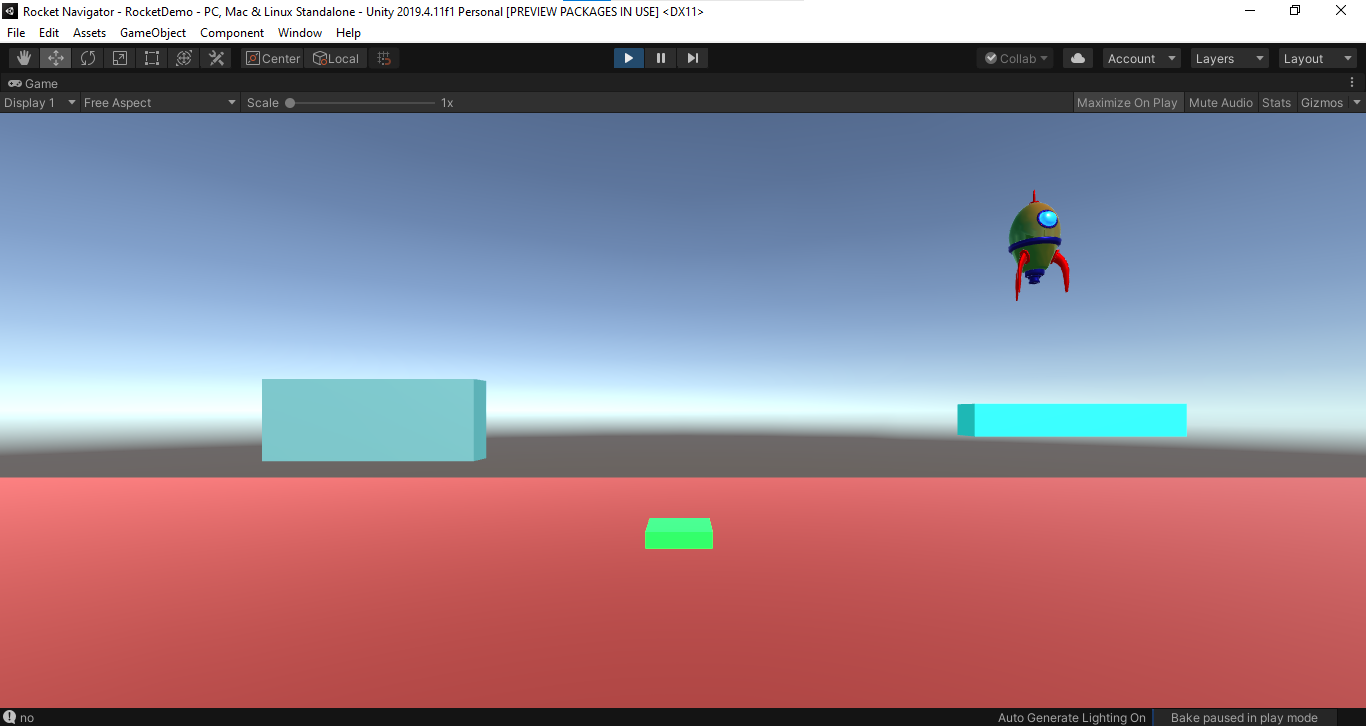Toggle Mute Audio

(1221, 102)
